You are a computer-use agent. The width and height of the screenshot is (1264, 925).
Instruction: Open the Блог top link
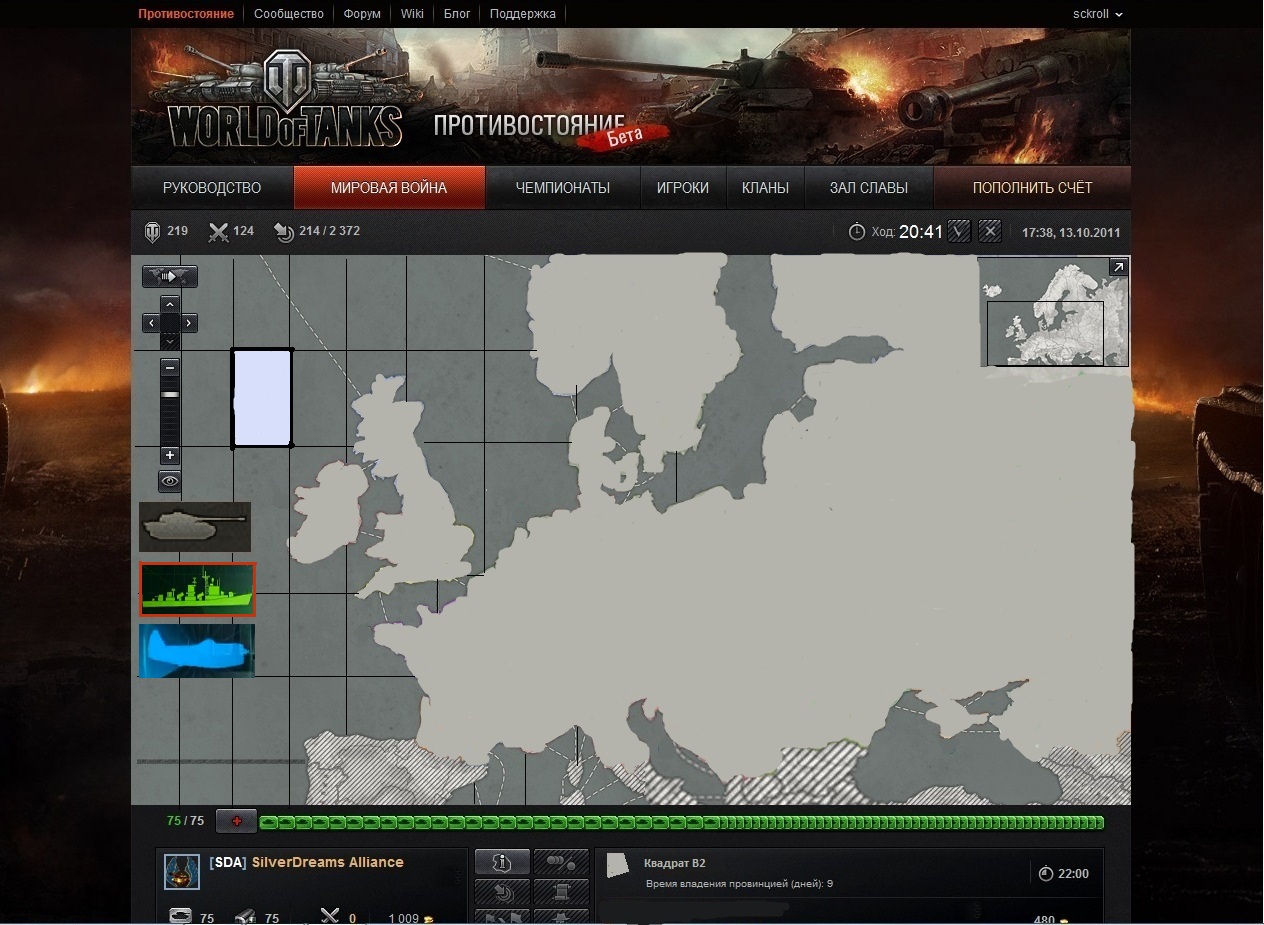457,14
